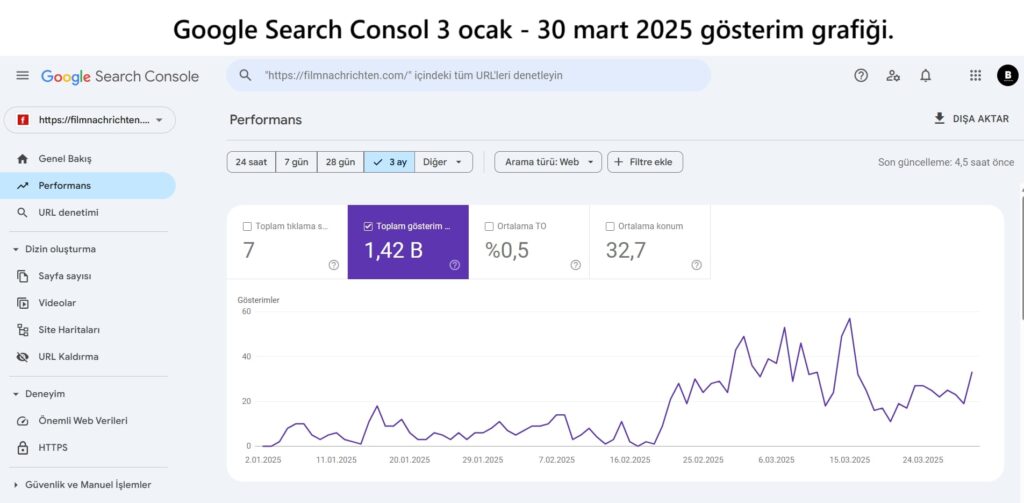Click the 1,42 B impressions value
Screen dimensions: 1024x503
click(393, 250)
